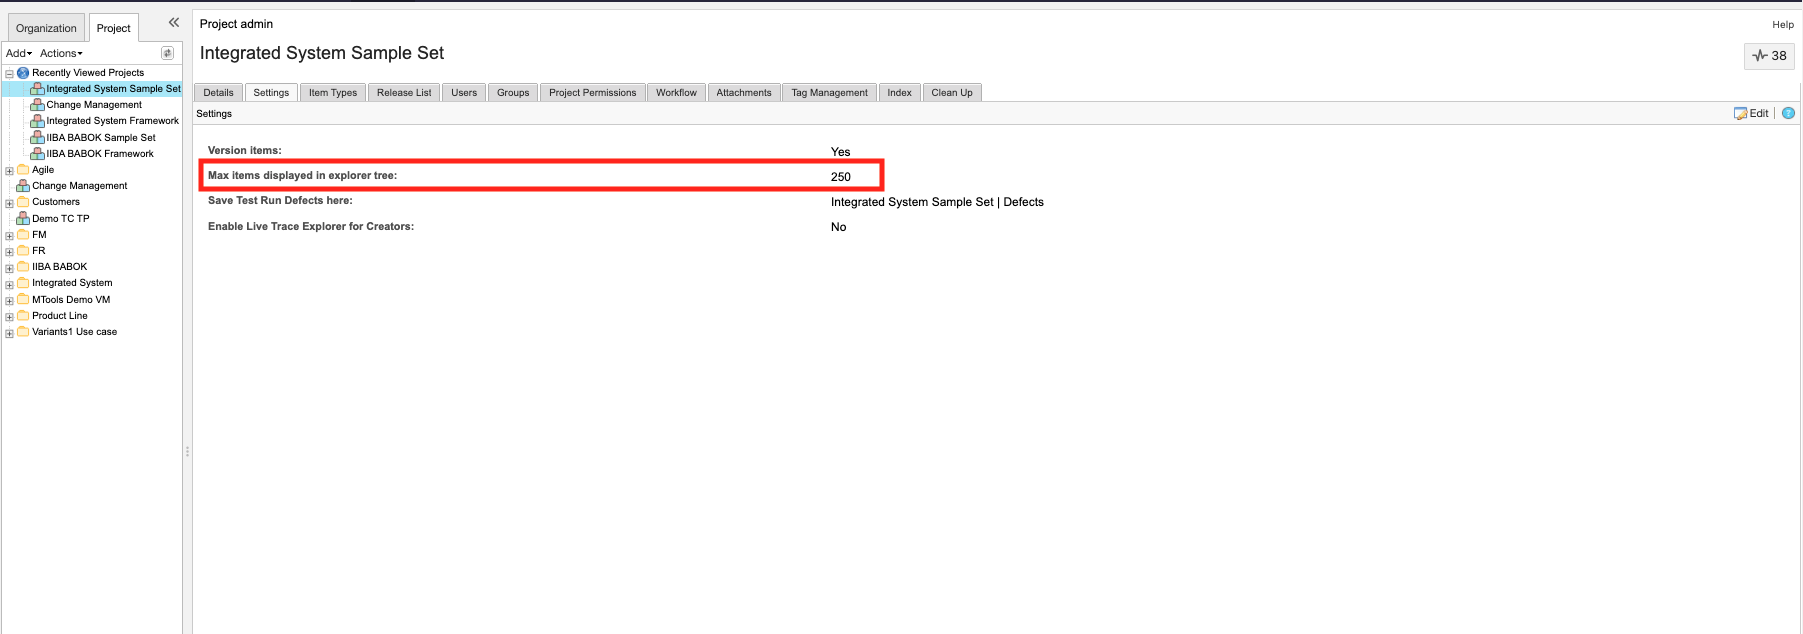Expand the IIBA BABOK folder
This screenshot has width=1803, height=634.
(9, 268)
